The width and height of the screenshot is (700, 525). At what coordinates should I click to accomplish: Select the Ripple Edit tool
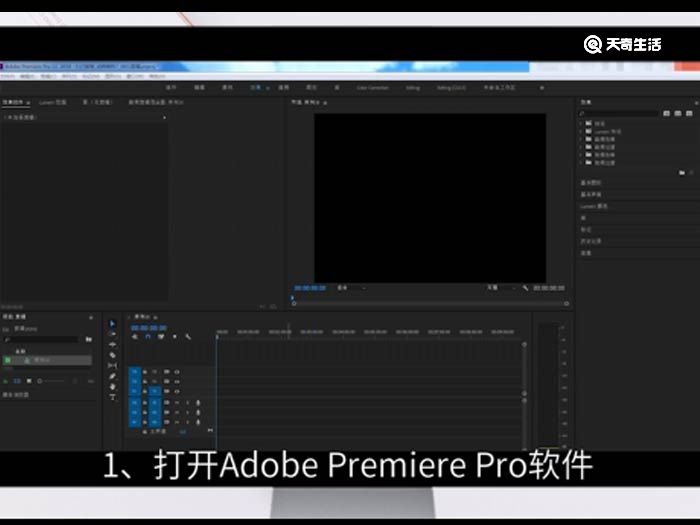(112, 344)
